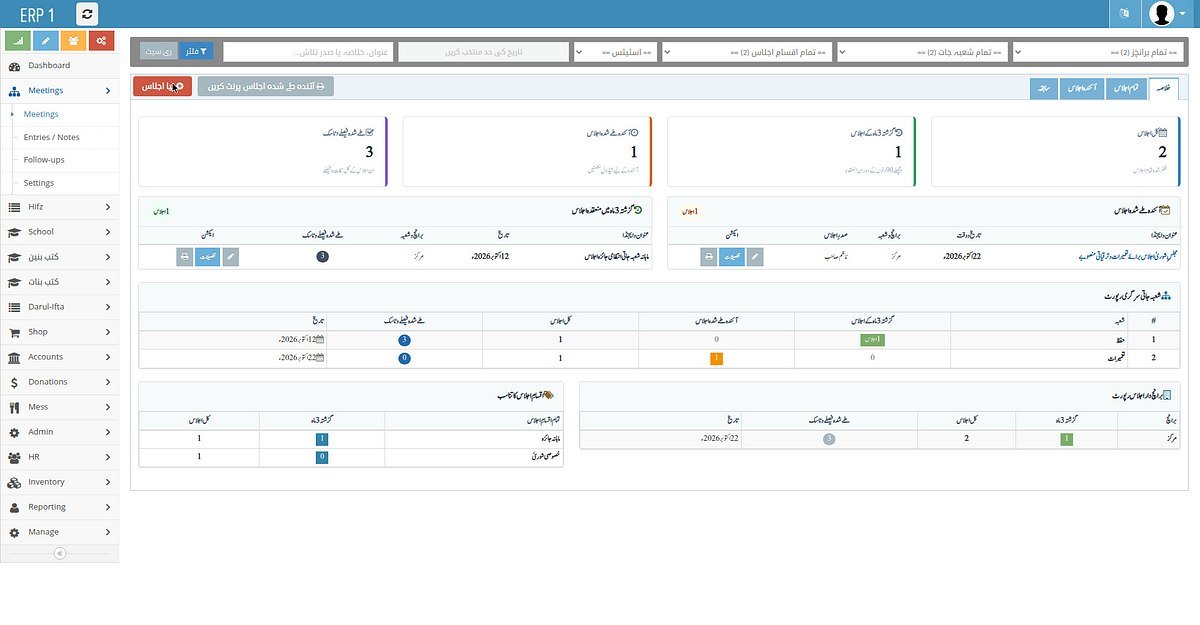Click the red new meeting button
This screenshot has width=1200, height=625.
[162, 87]
